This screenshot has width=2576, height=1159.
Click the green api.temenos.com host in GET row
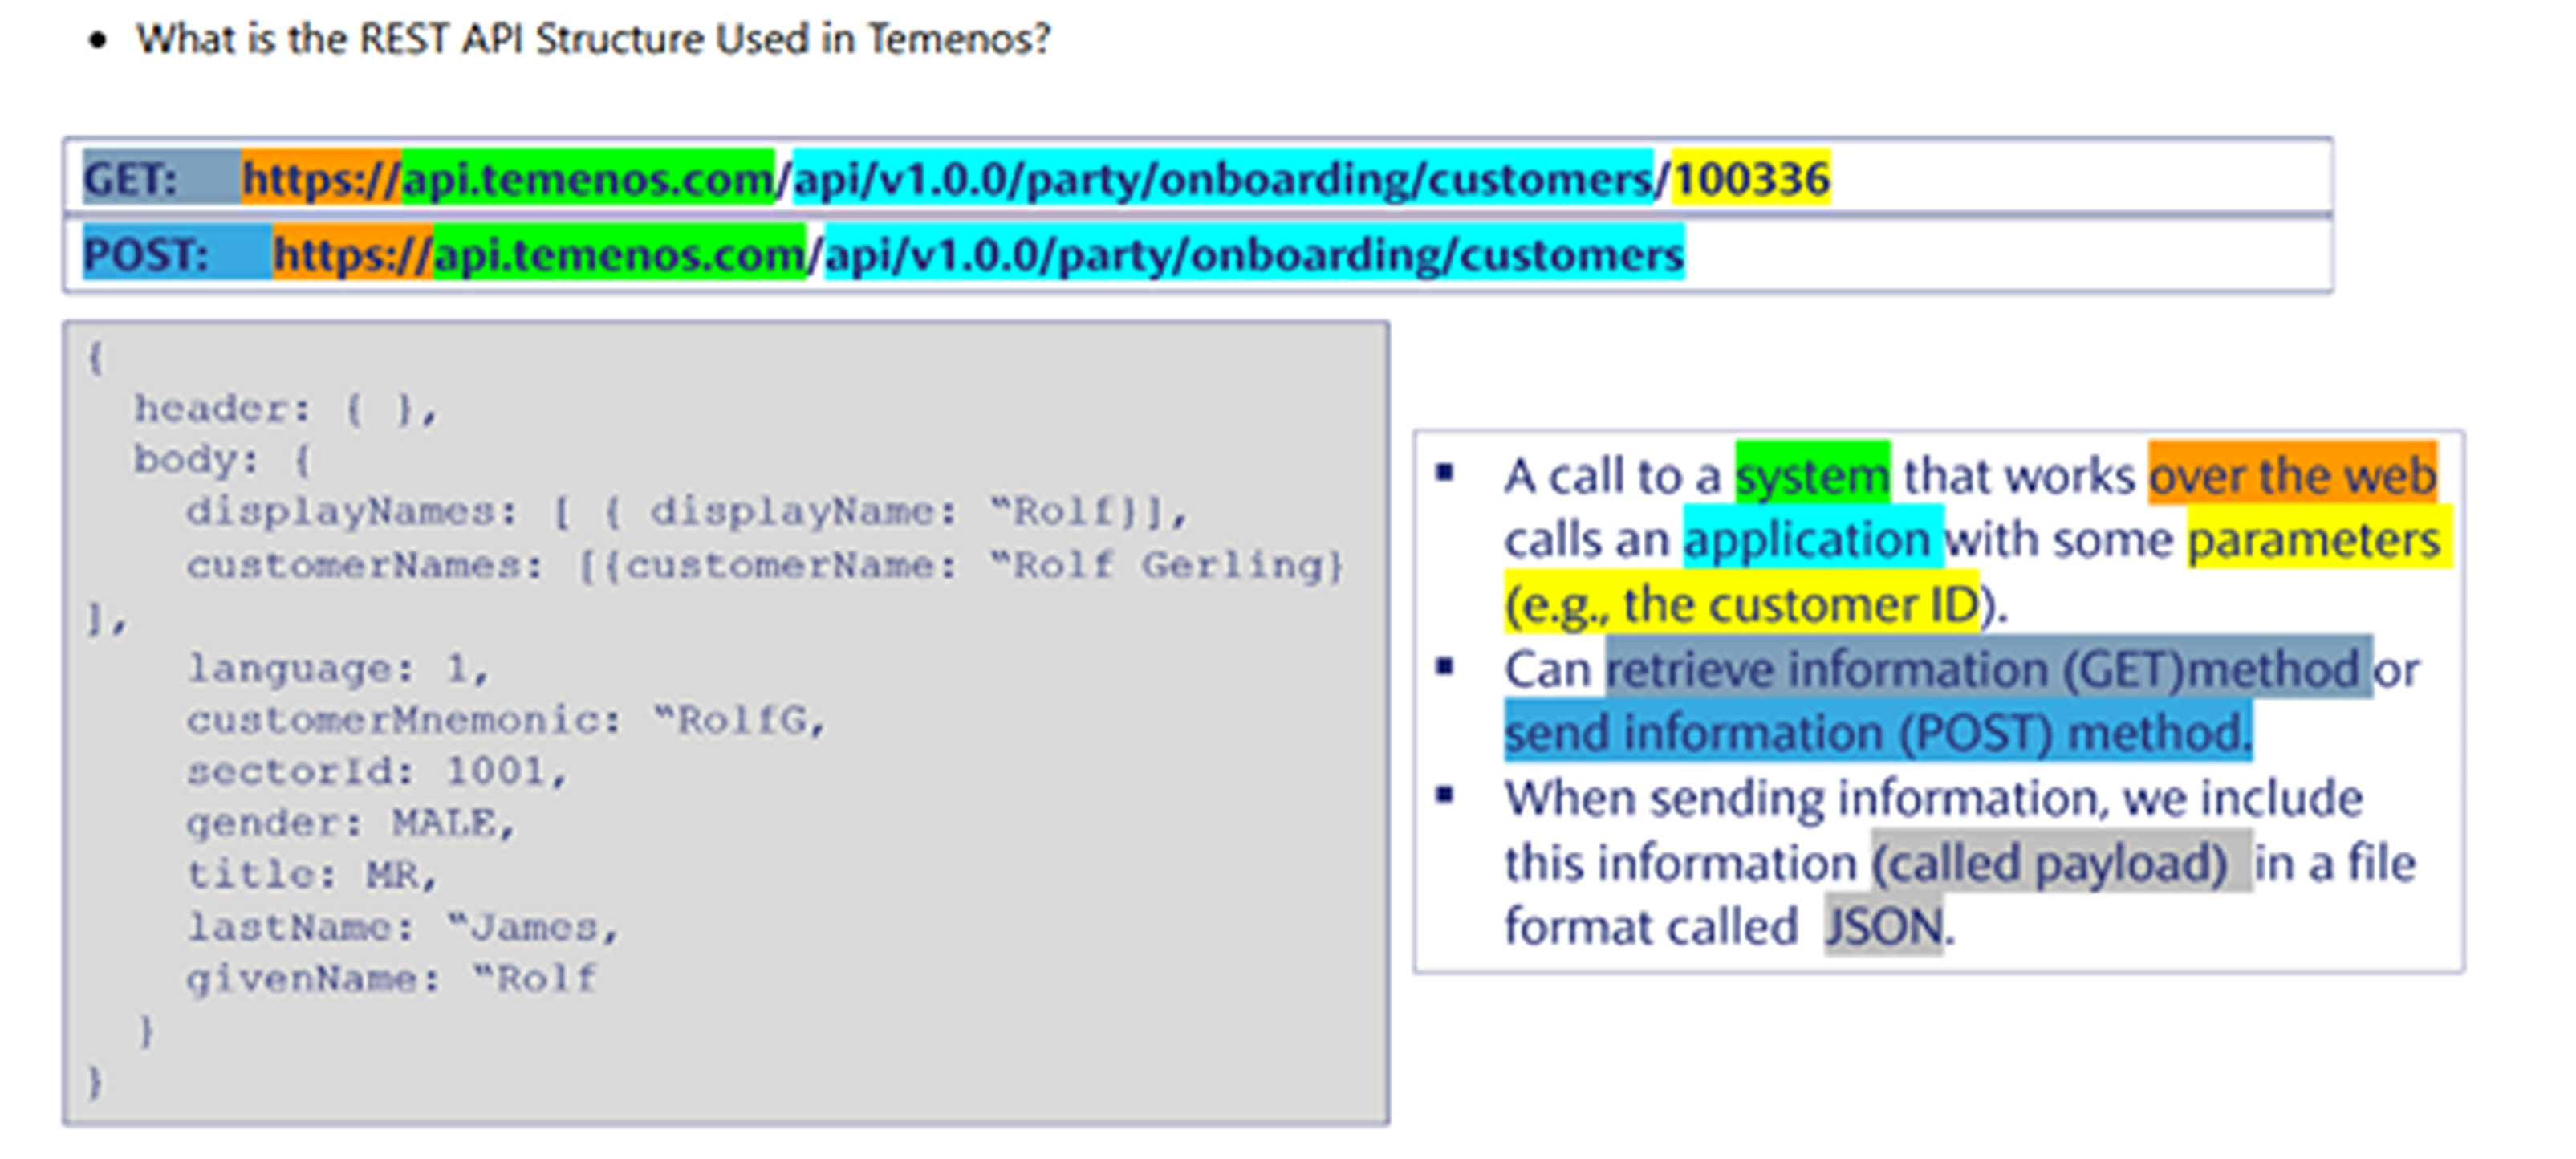[588, 180]
